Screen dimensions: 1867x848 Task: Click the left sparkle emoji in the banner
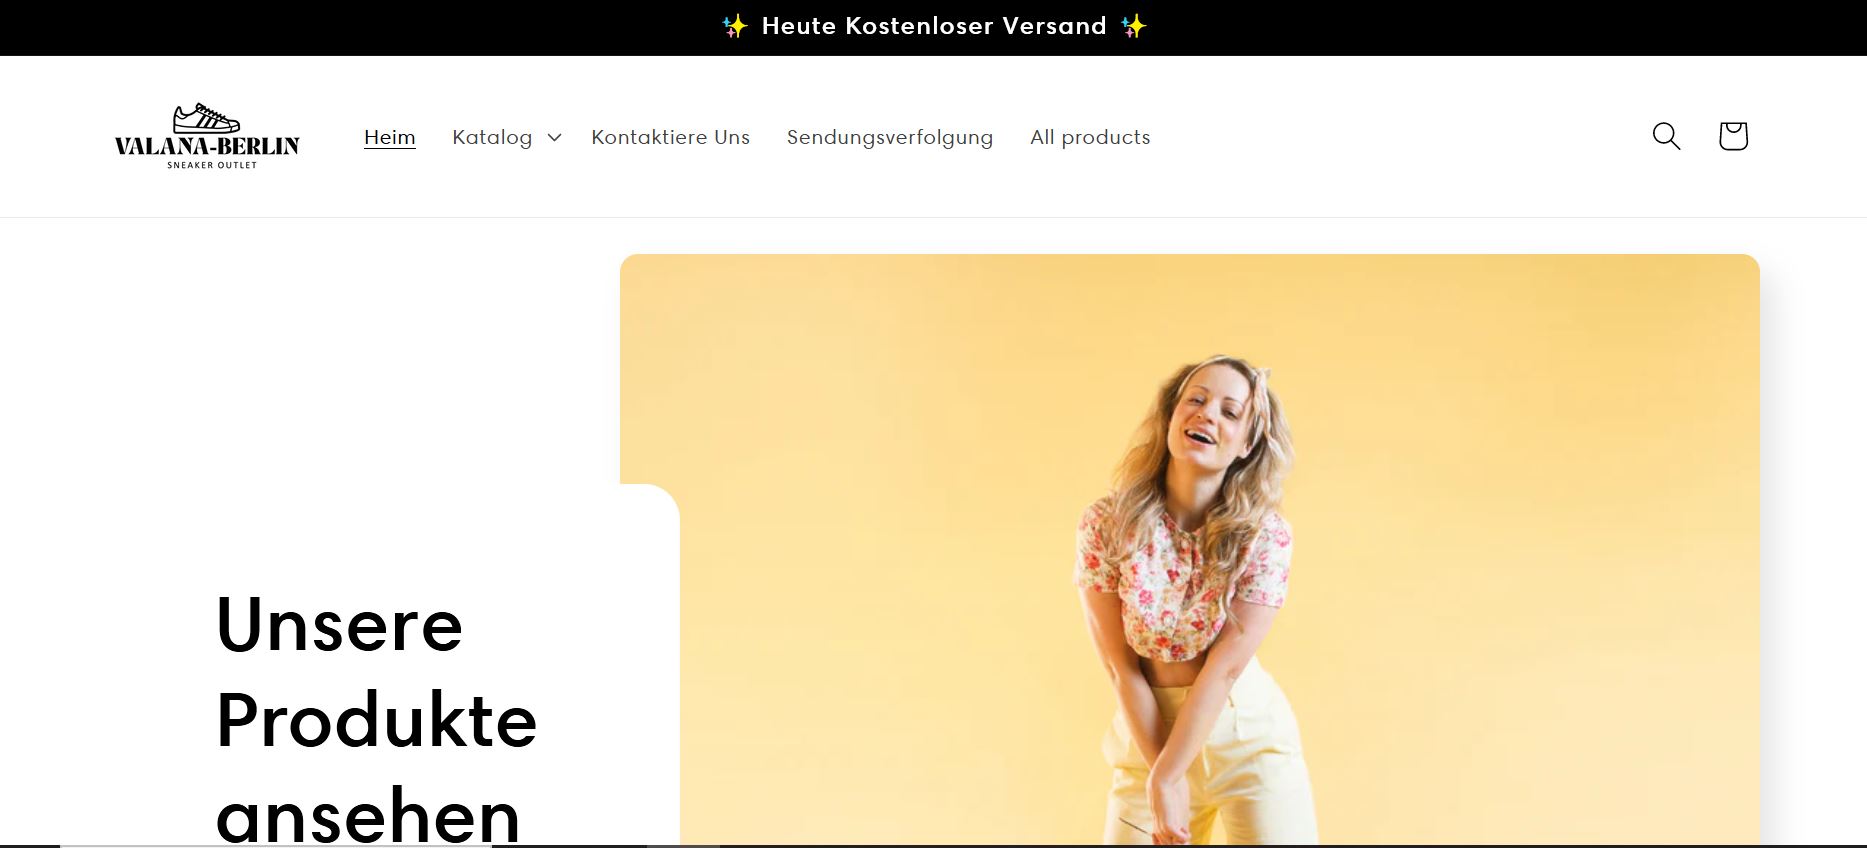[x=735, y=27]
